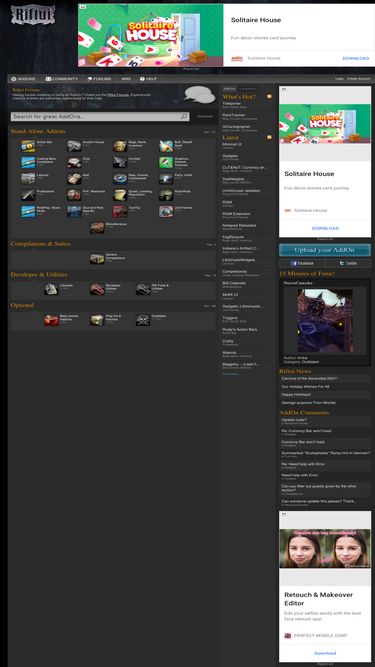Open the ToolTip category icon
This screenshot has height=667, width=375.
click(120, 211)
